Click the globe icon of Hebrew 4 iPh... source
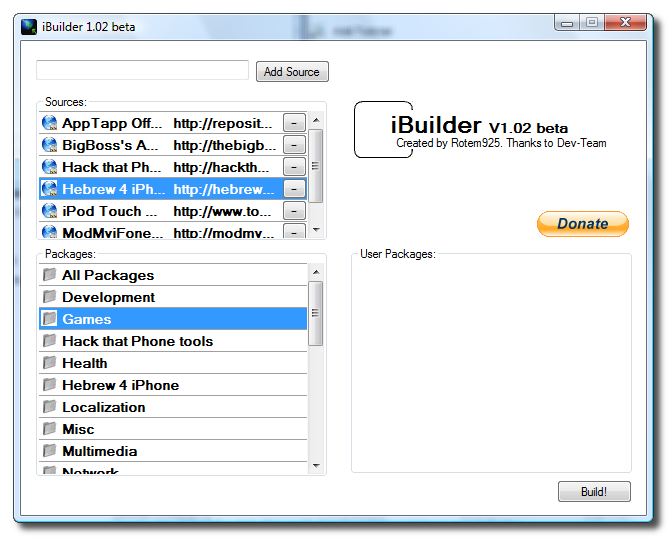Screen dimensions: 668x537 click(49, 189)
